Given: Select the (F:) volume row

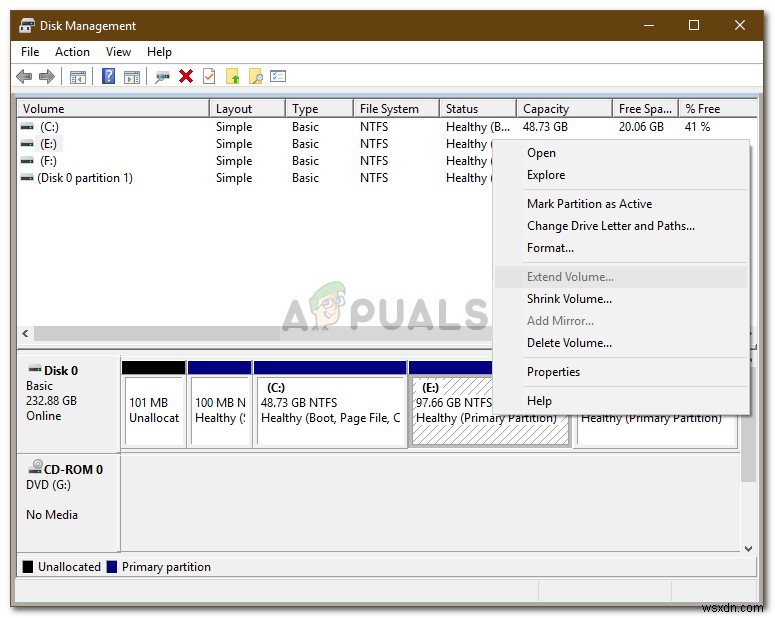Looking at the screenshot, I should click(255, 161).
